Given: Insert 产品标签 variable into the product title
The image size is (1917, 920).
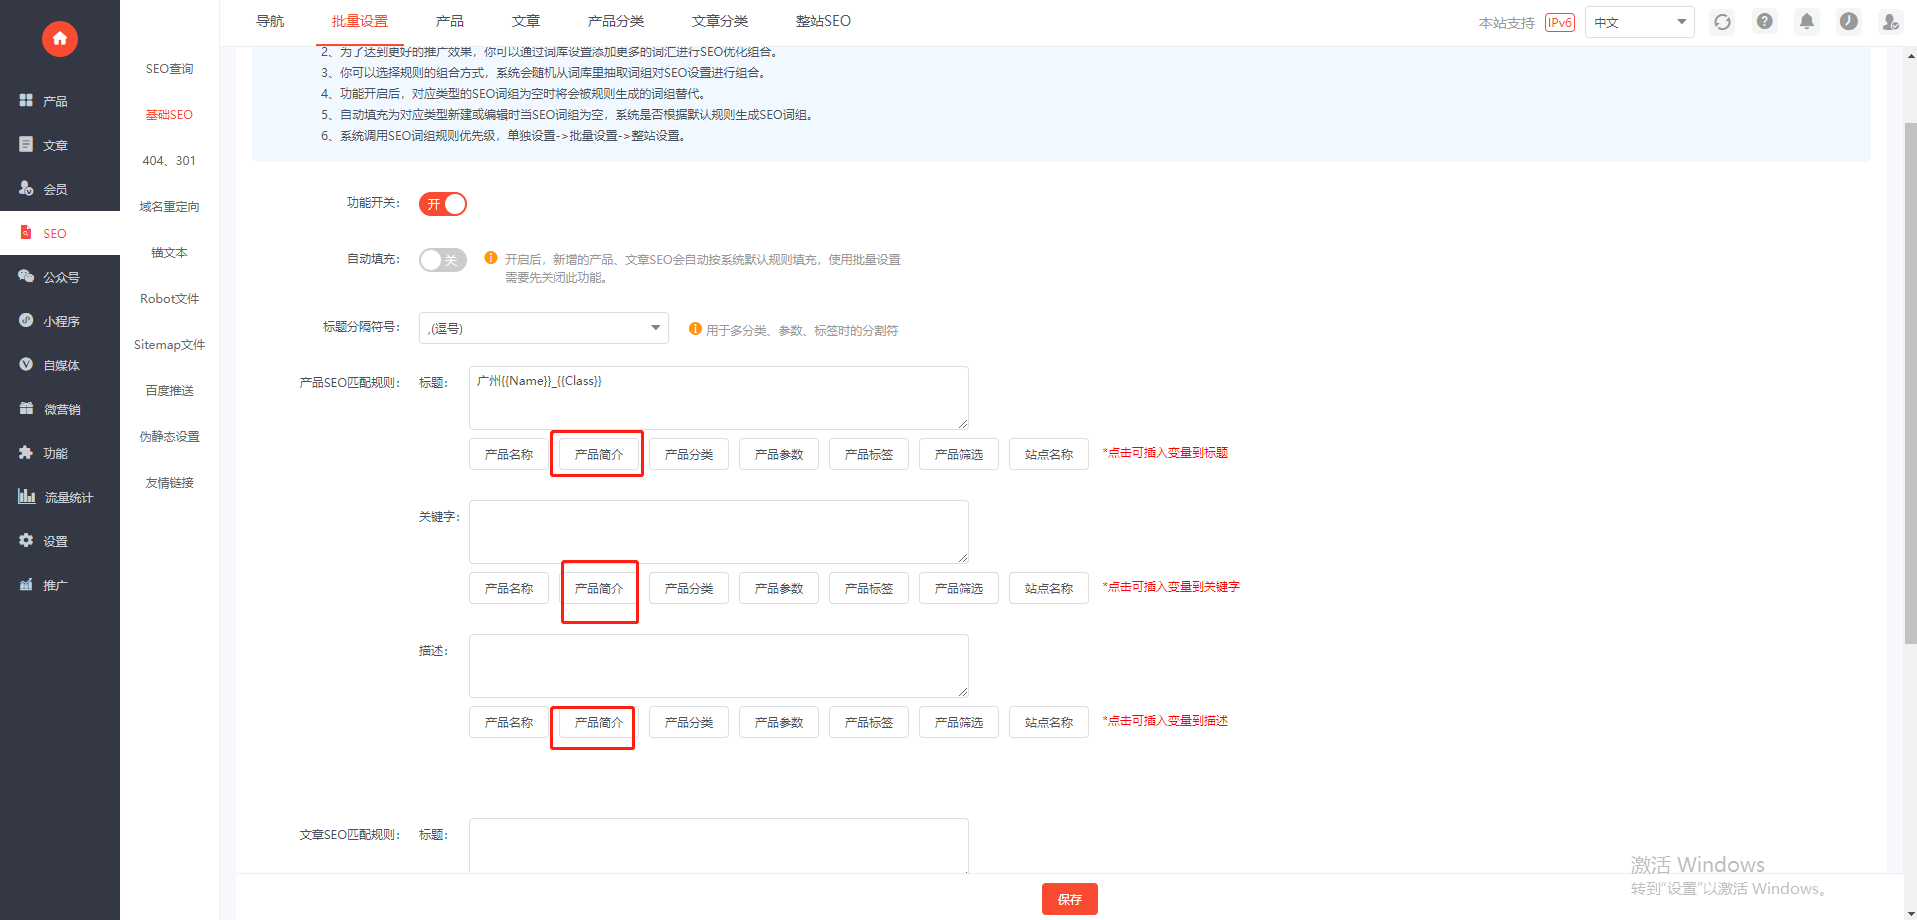Looking at the screenshot, I should point(869,454).
